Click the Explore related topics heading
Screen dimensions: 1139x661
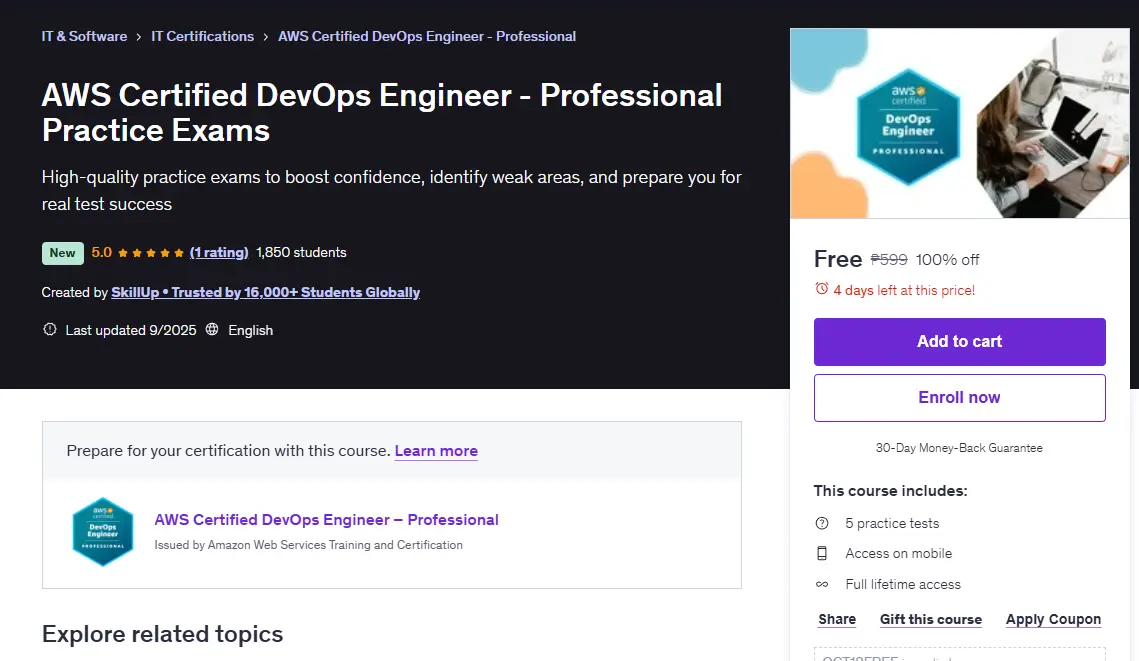(x=163, y=634)
